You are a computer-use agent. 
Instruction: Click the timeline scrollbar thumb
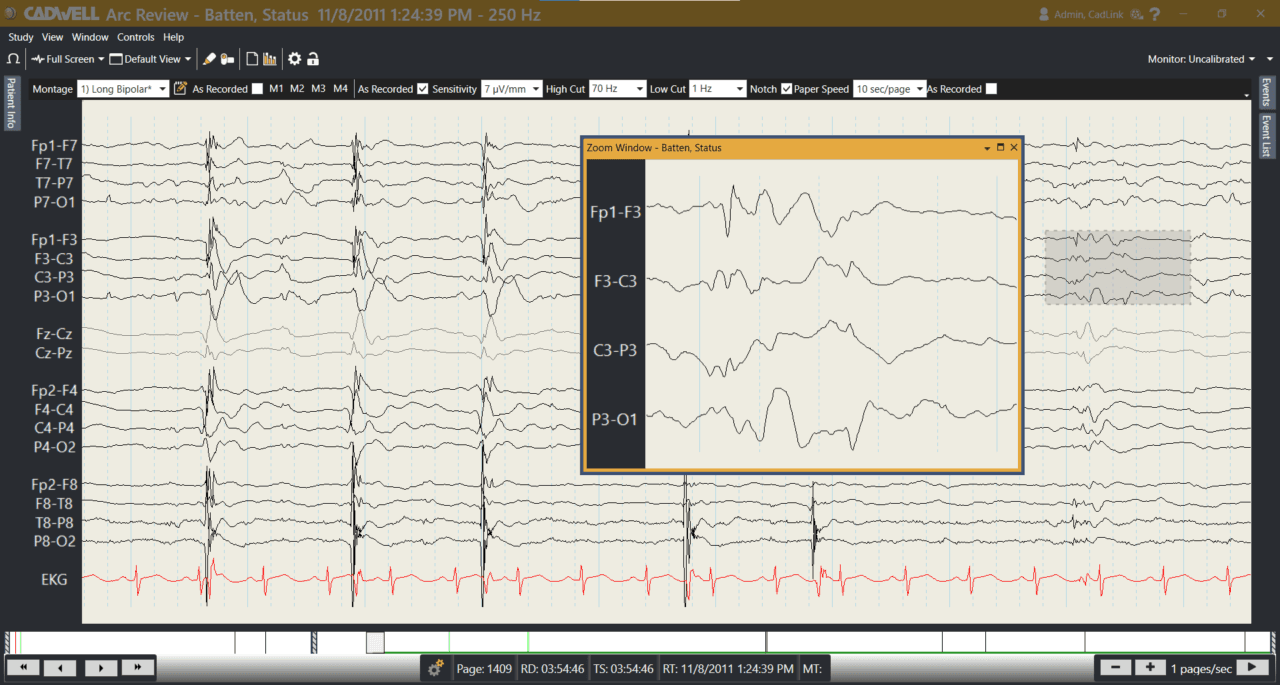click(x=375, y=640)
